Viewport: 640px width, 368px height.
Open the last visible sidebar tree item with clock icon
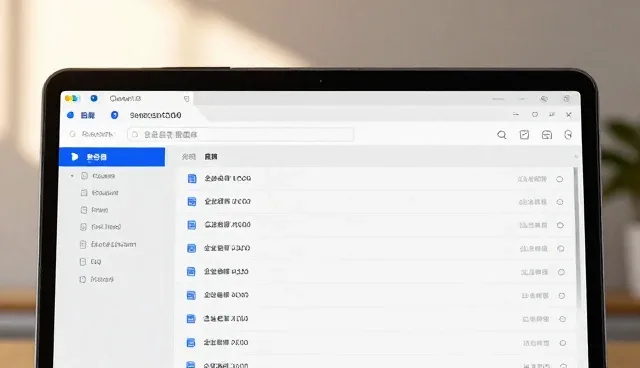96,279
